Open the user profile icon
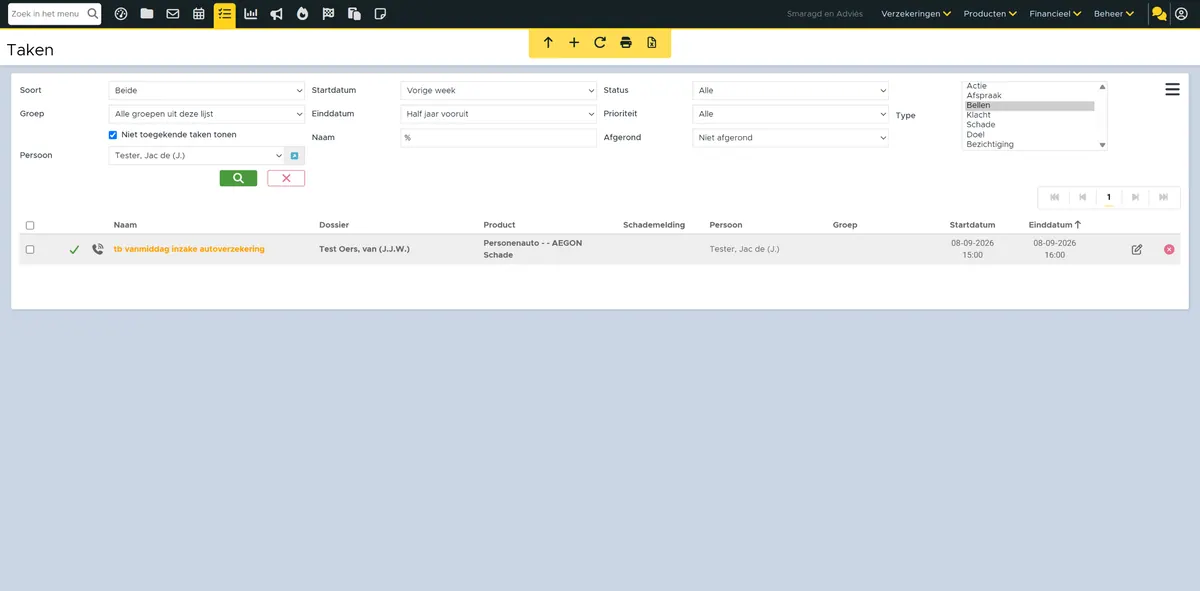Screen dimensions: 1200x591 (x=1182, y=14)
